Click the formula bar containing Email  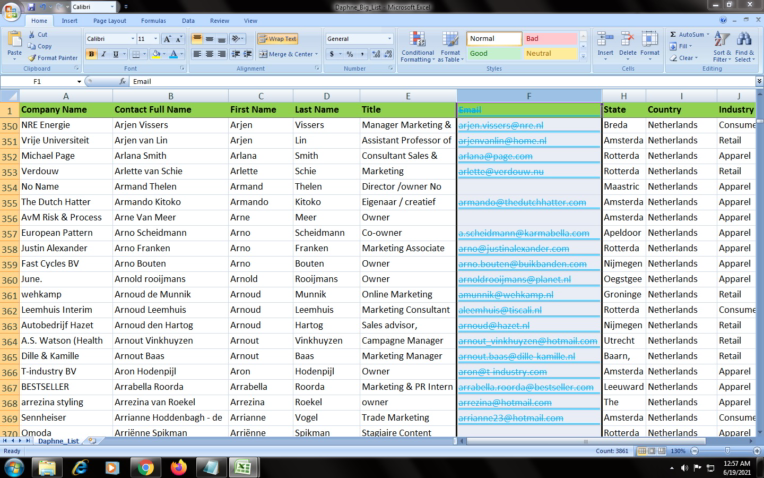442,81
